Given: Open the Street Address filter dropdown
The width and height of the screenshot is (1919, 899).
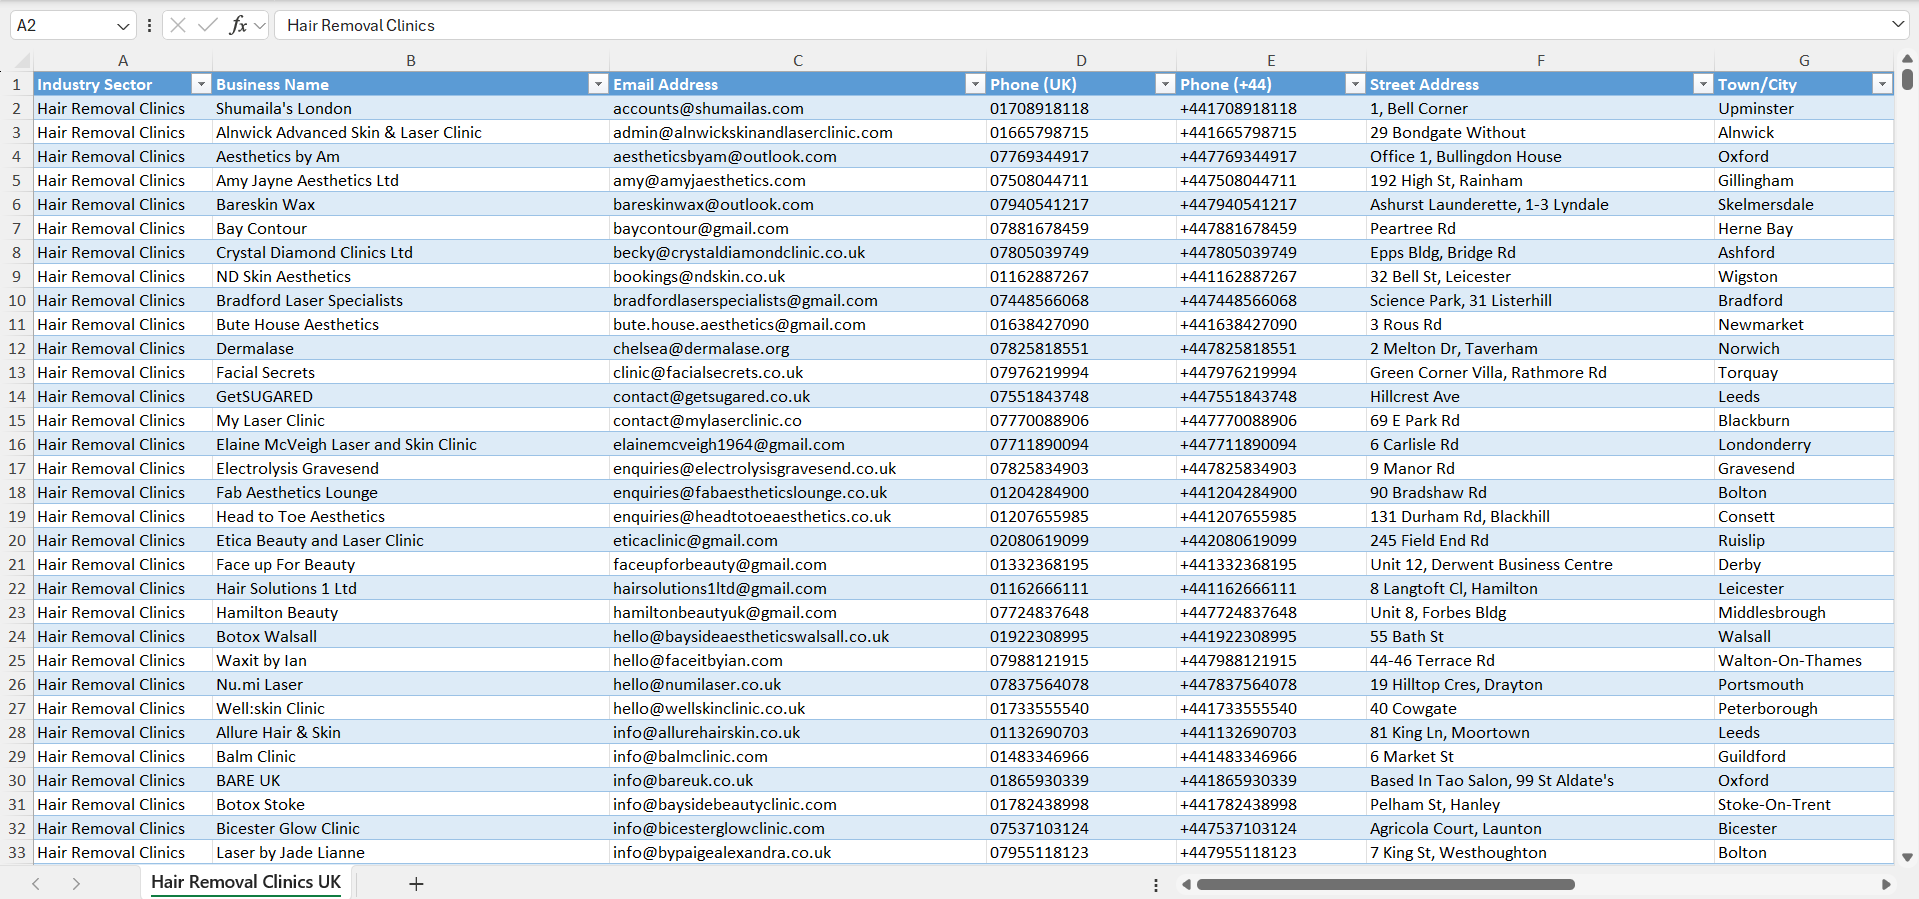Looking at the screenshot, I should (x=1703, y=84).
